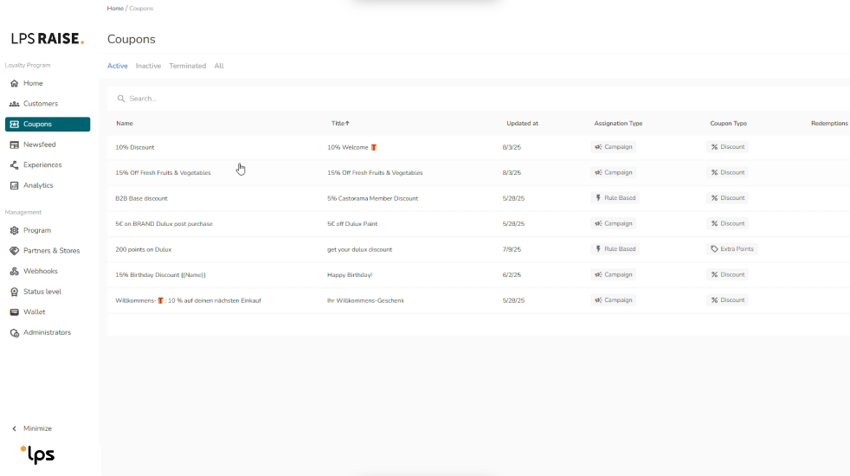Click the Analytics chart icon
850x476 pixels.
[x=14, y=185]
